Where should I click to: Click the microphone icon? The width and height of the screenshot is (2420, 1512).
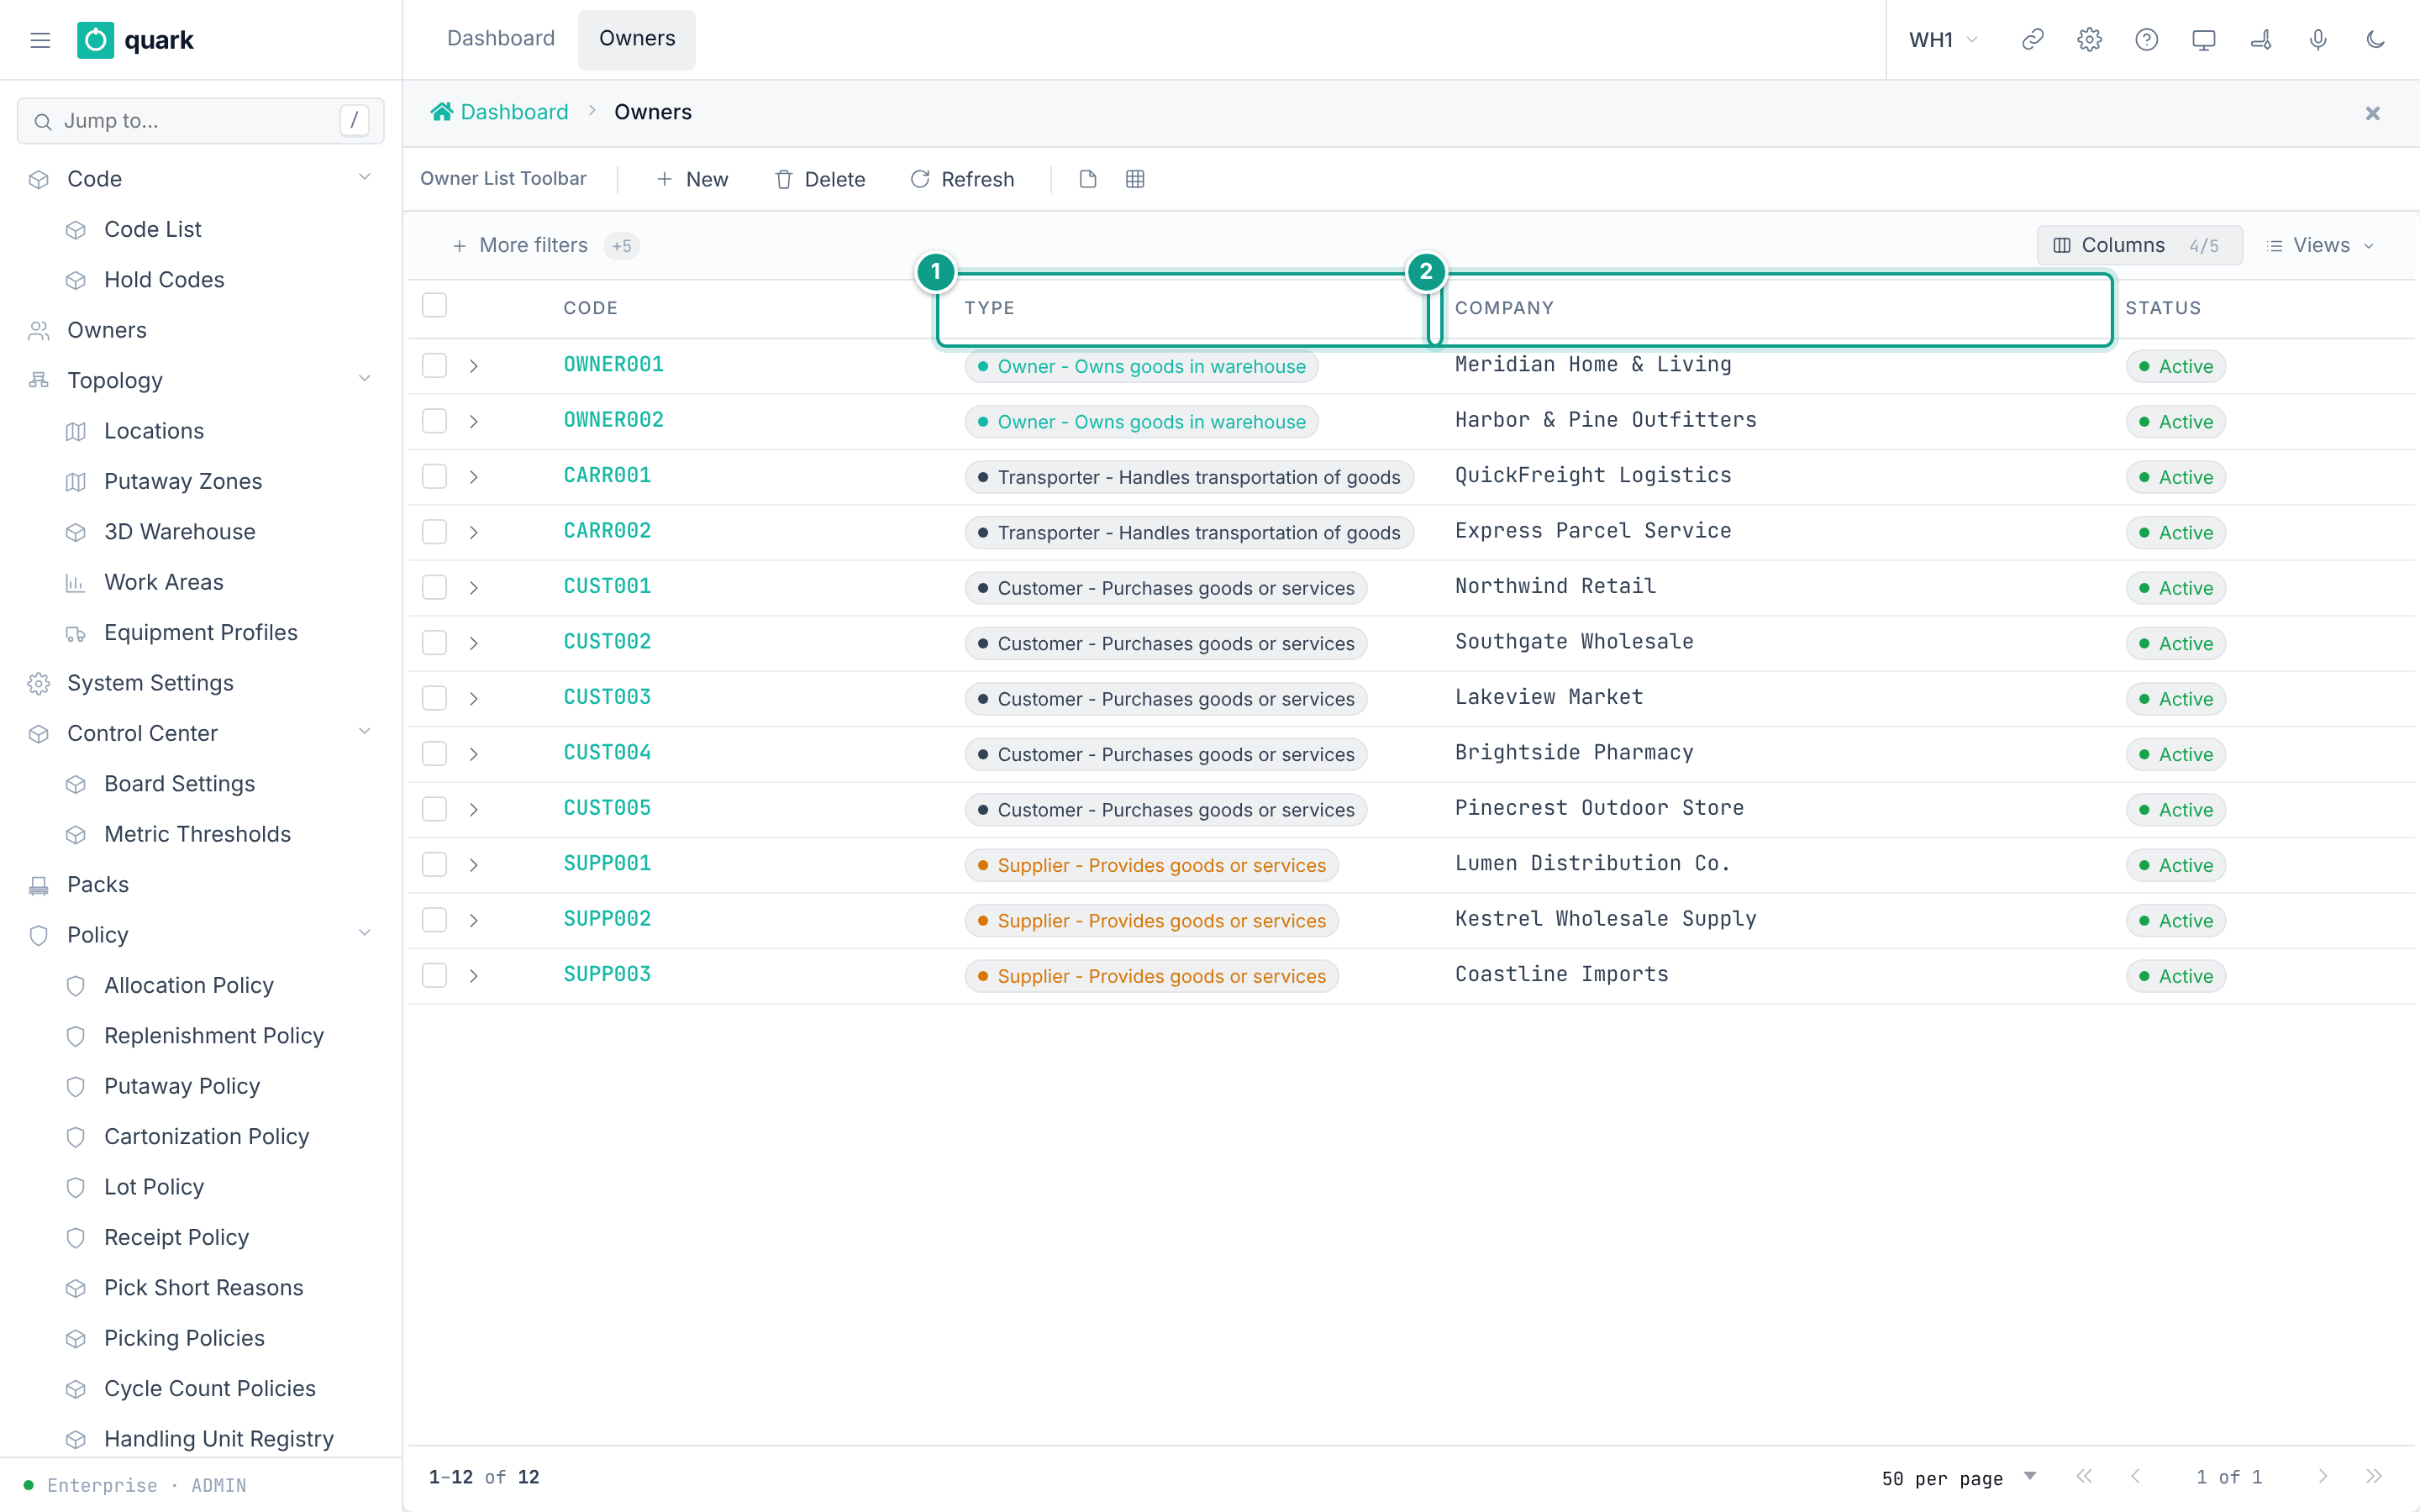[2318, 40]
